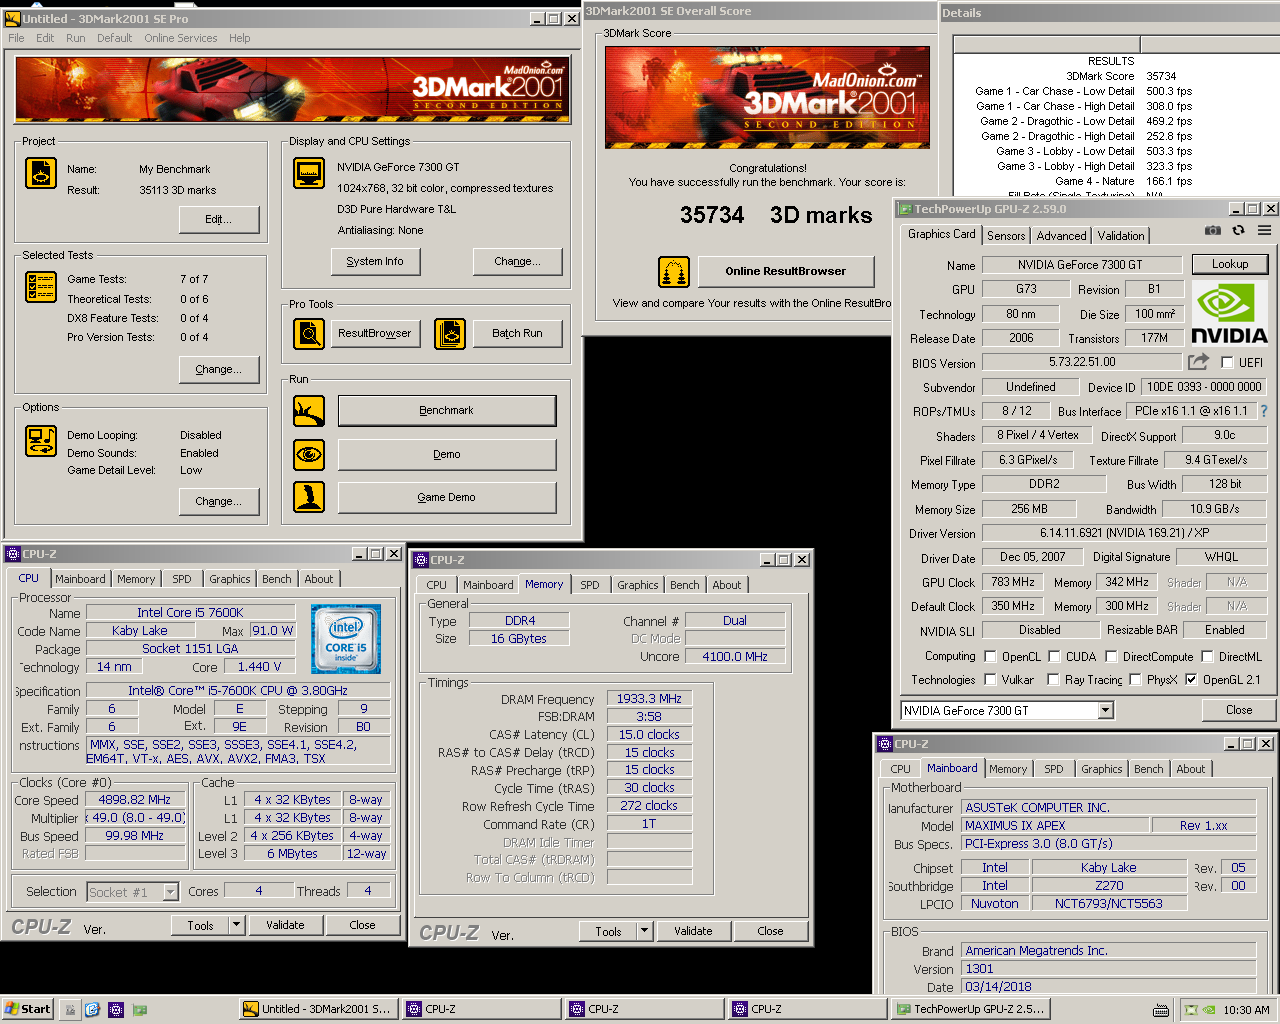The height and width of the screenshot is (1024, 1280).
Task: Toggle the Ray Tracing checkbox
Action: coord(1053,680)
